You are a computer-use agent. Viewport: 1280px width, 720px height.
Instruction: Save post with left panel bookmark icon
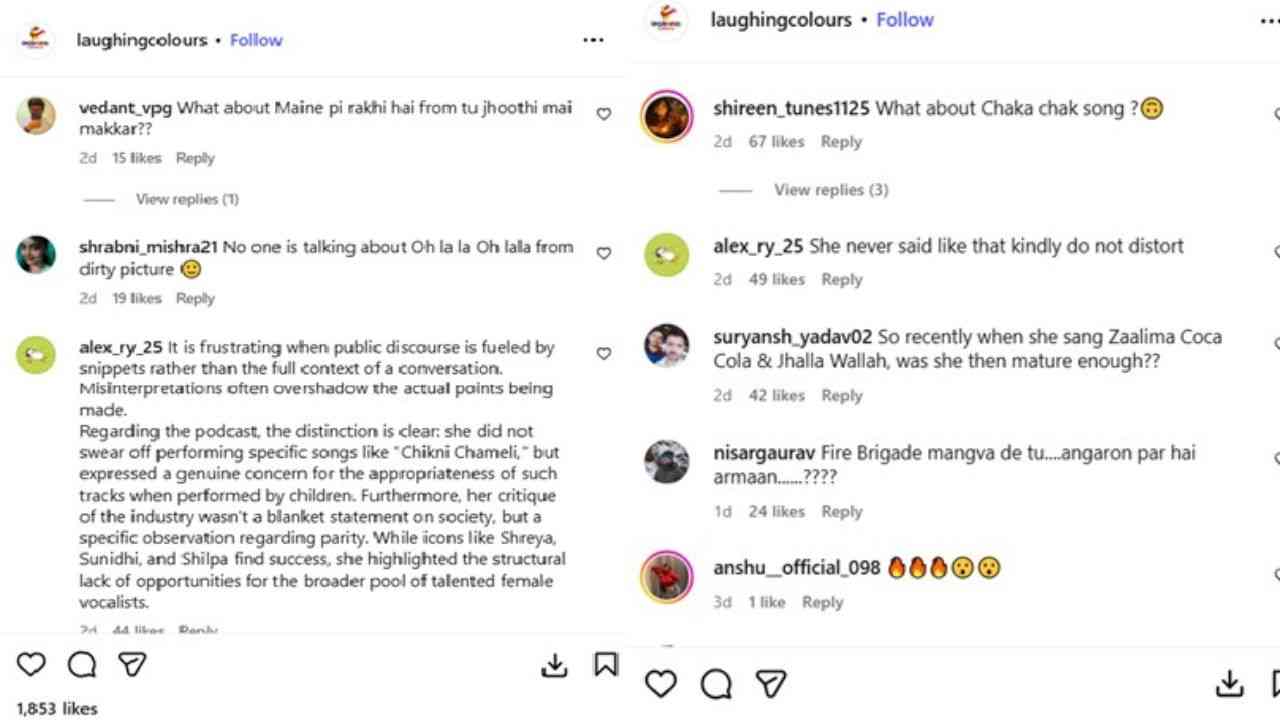[605, 665]
